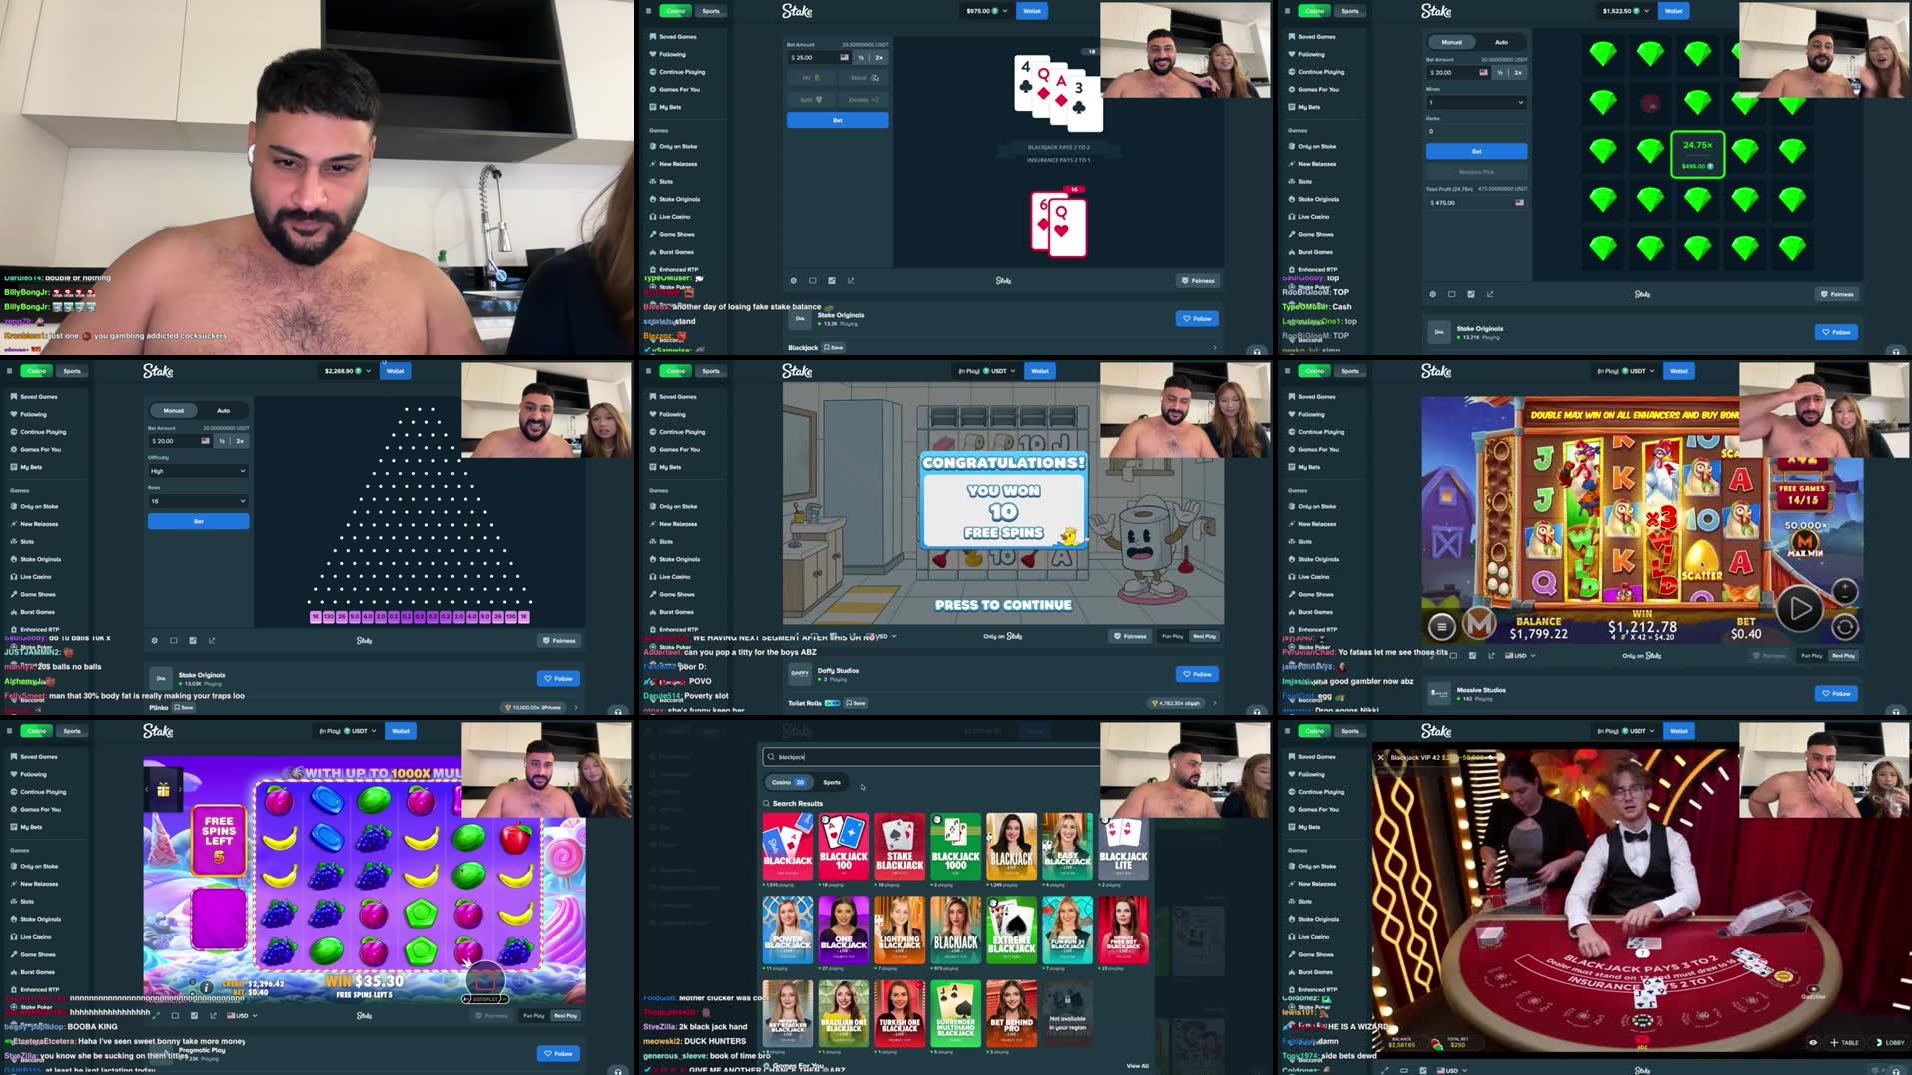Open hamburger menu in blackjack panel header

(648, 11)
